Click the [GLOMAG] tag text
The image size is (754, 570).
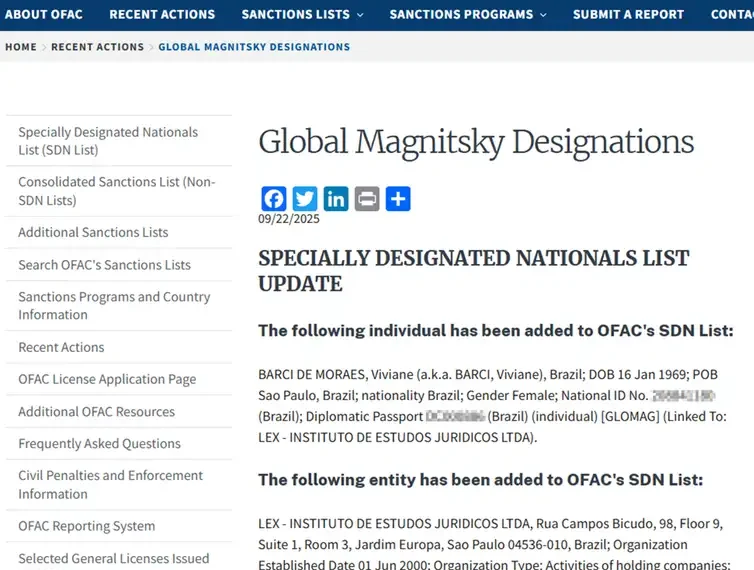(630, 416)
